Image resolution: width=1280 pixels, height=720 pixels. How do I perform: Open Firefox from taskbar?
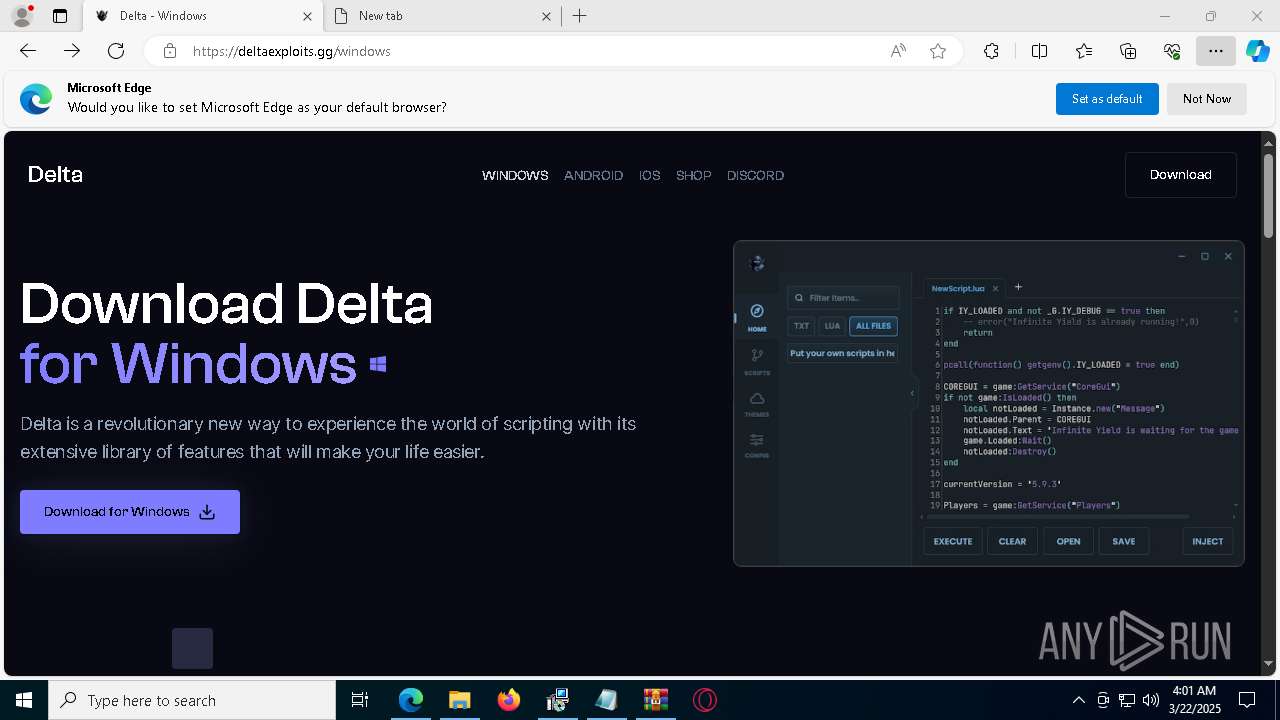(508, 700)
